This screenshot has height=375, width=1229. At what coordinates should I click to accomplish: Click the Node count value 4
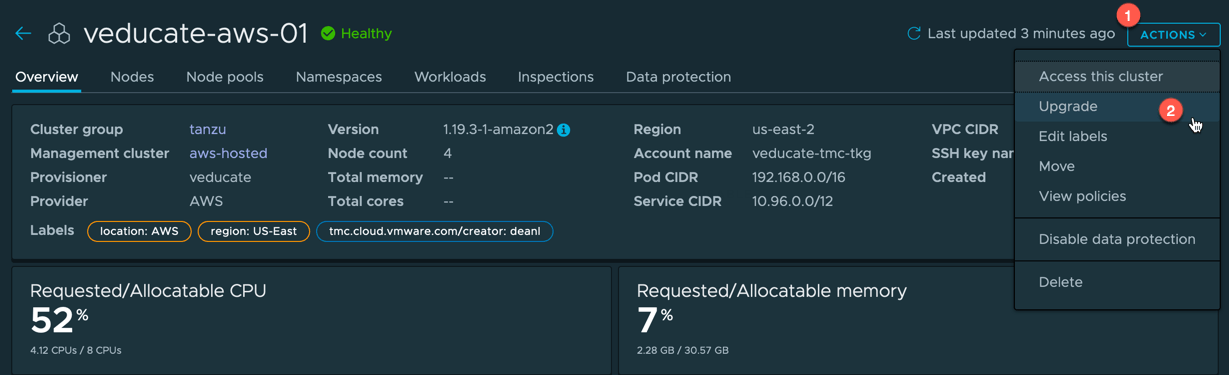tap(448, 153)
